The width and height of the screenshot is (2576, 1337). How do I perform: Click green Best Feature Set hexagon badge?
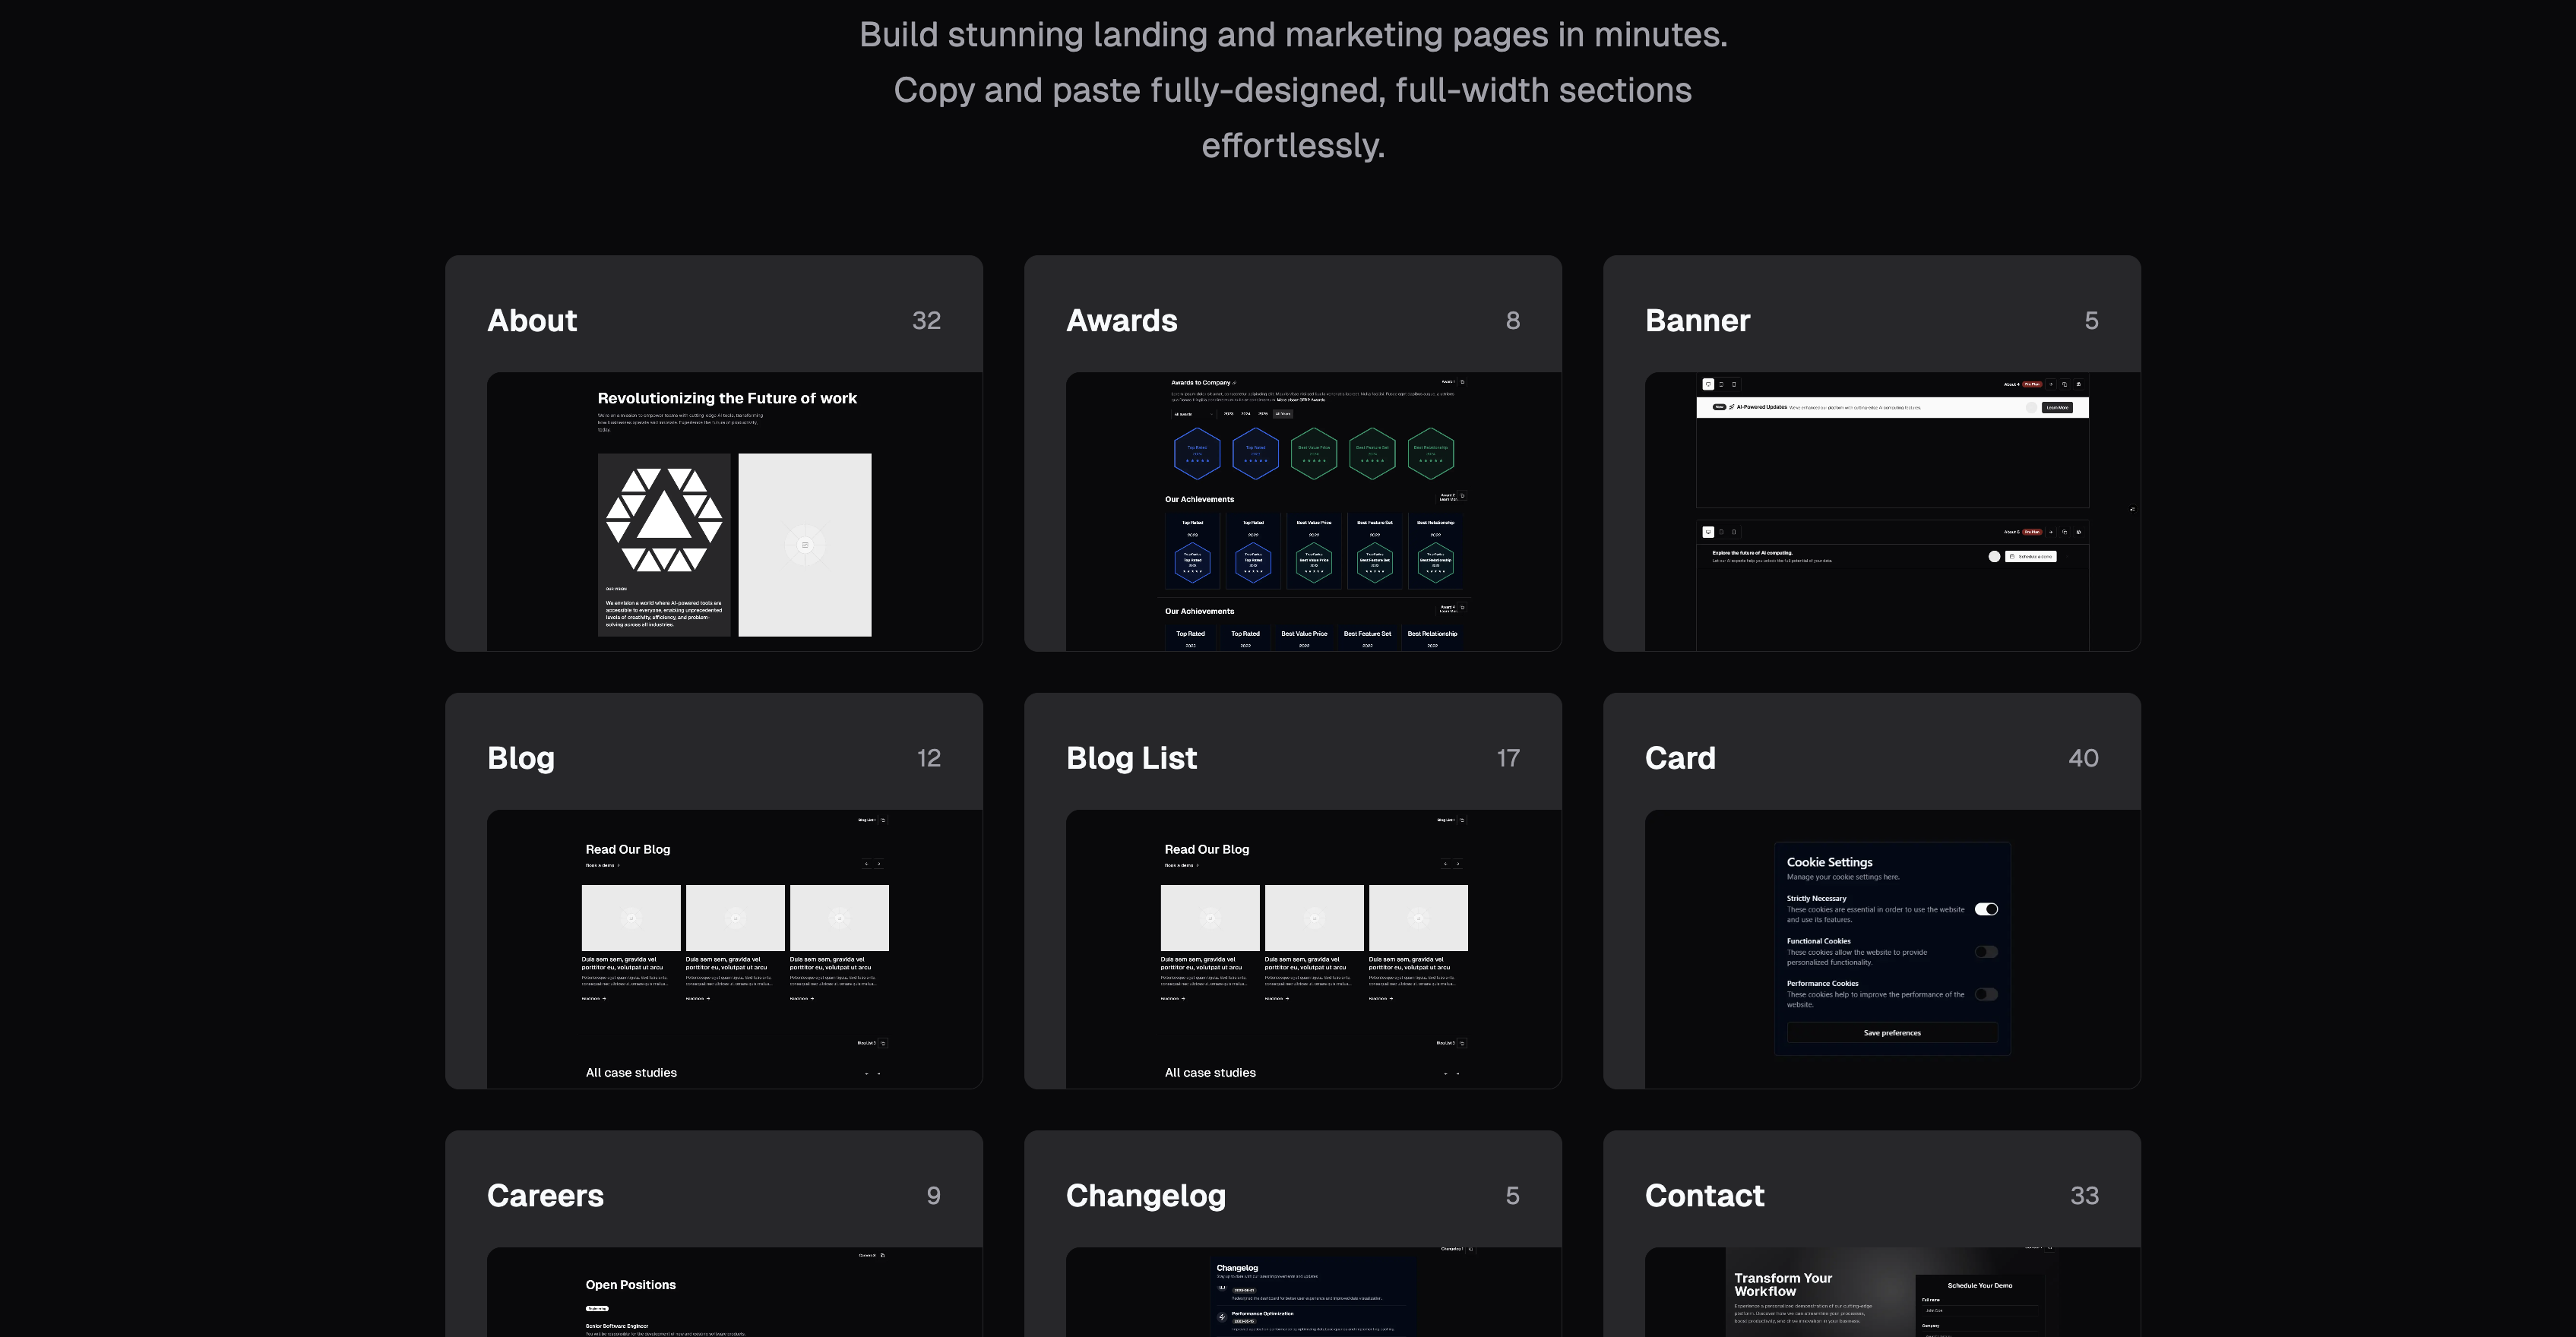point(1372,453)
